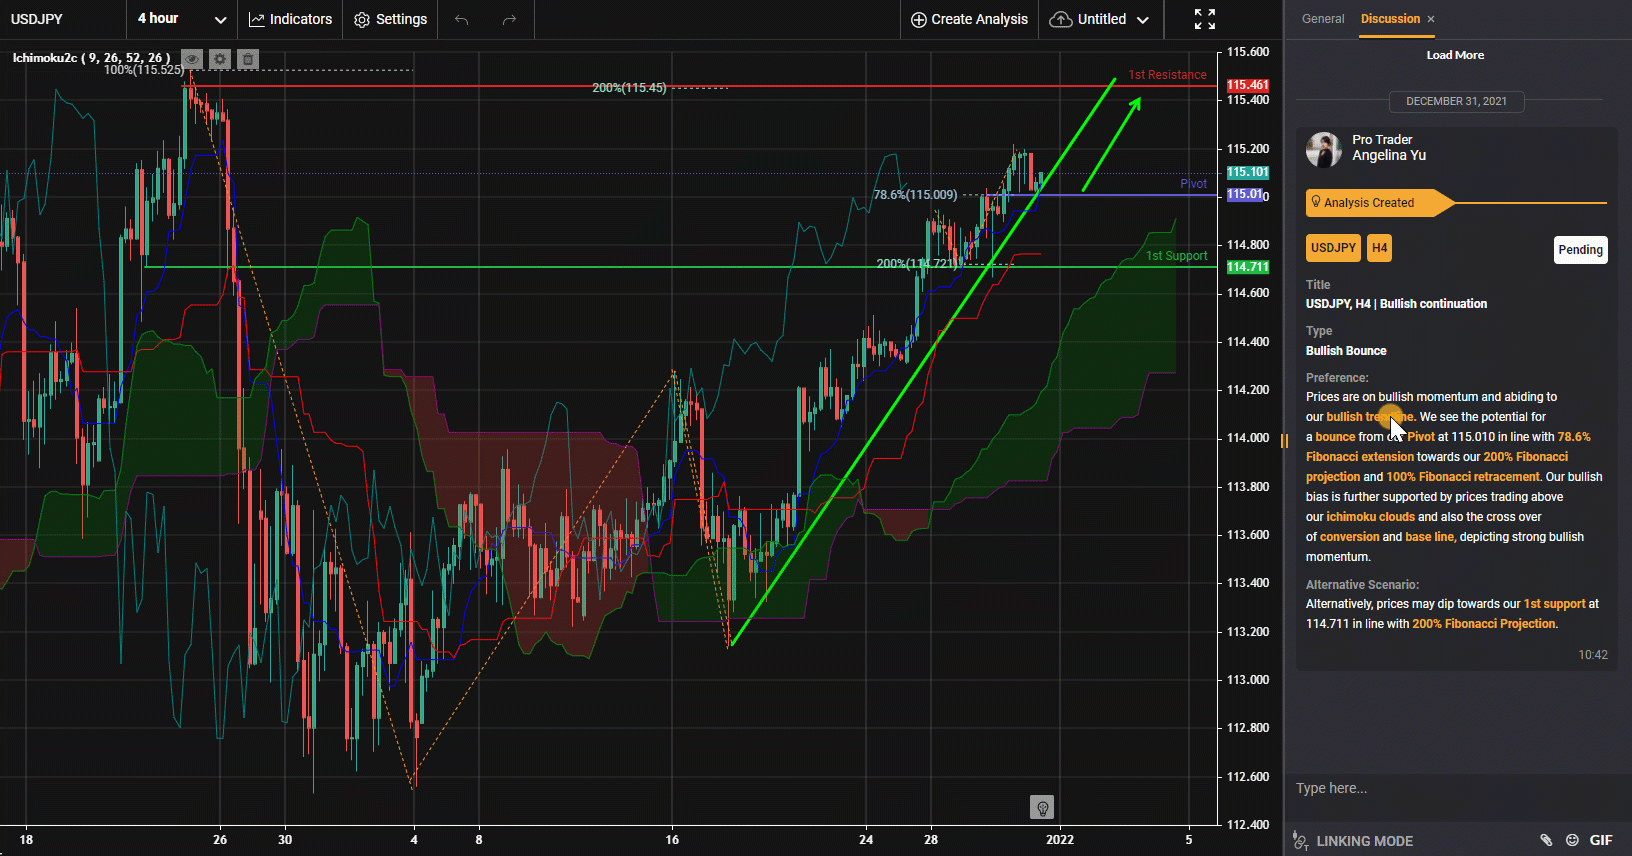Viewport: 1632px width, 856px height.
Task: Redo the last chart action
Action: pos(509,19)
